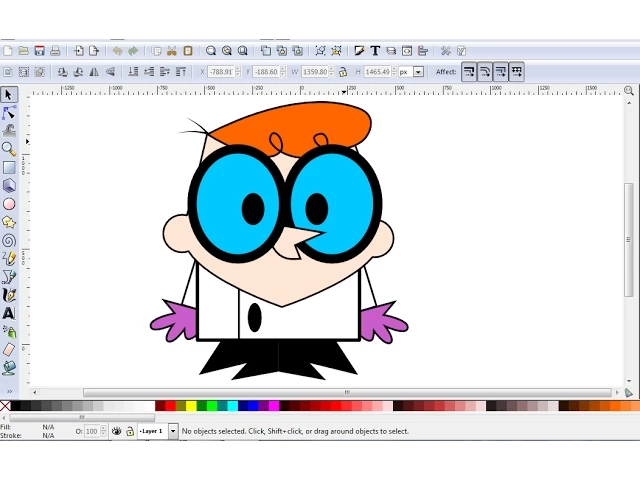Redo the last undone action
Image resolution: width=640 pixels, height=480 pixels.
point(133,51)
